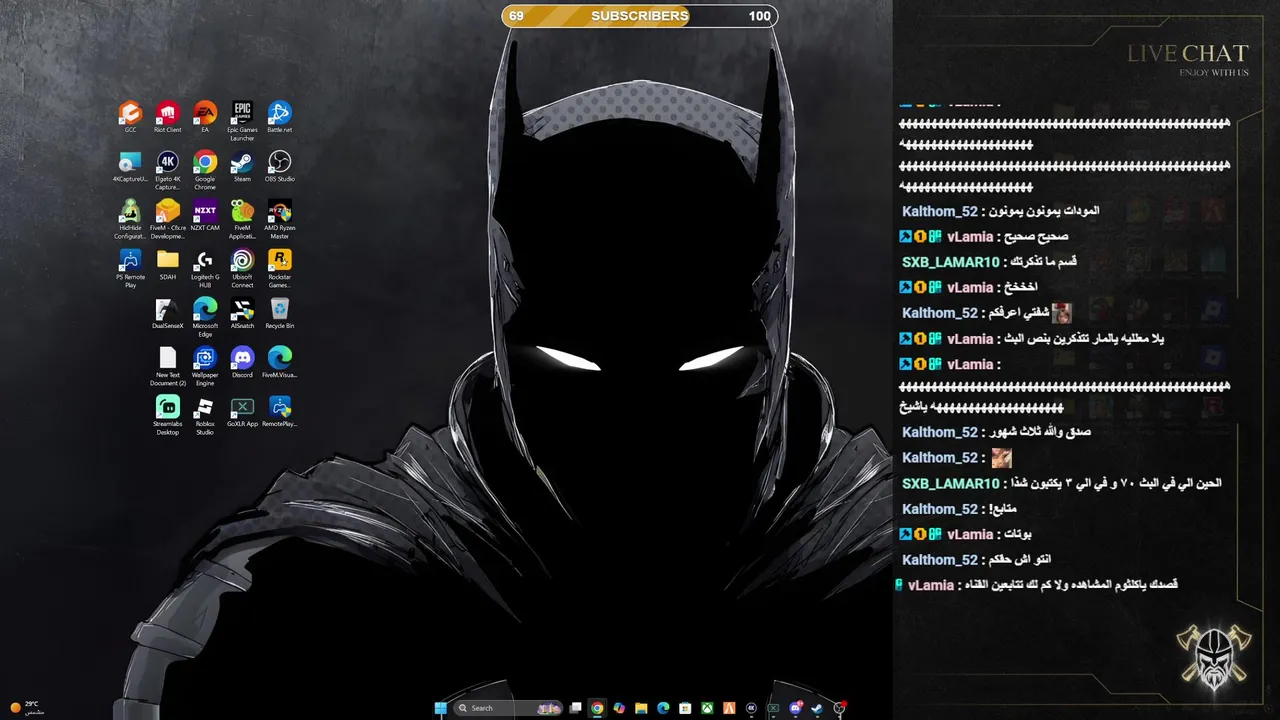Select DualSenseX desktop icon
The width and height of the screenshot is (1280, 720).
167,313
